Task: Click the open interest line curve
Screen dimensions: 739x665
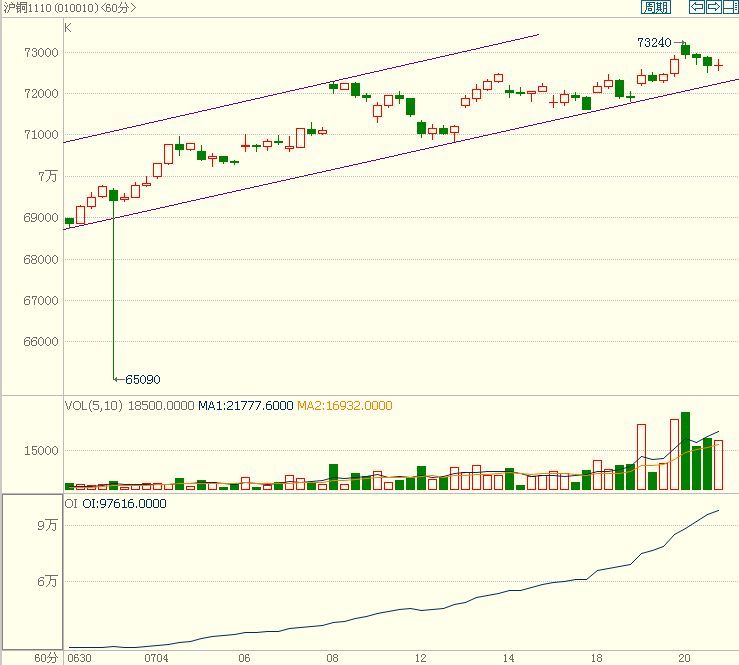Action: [394, 611]
